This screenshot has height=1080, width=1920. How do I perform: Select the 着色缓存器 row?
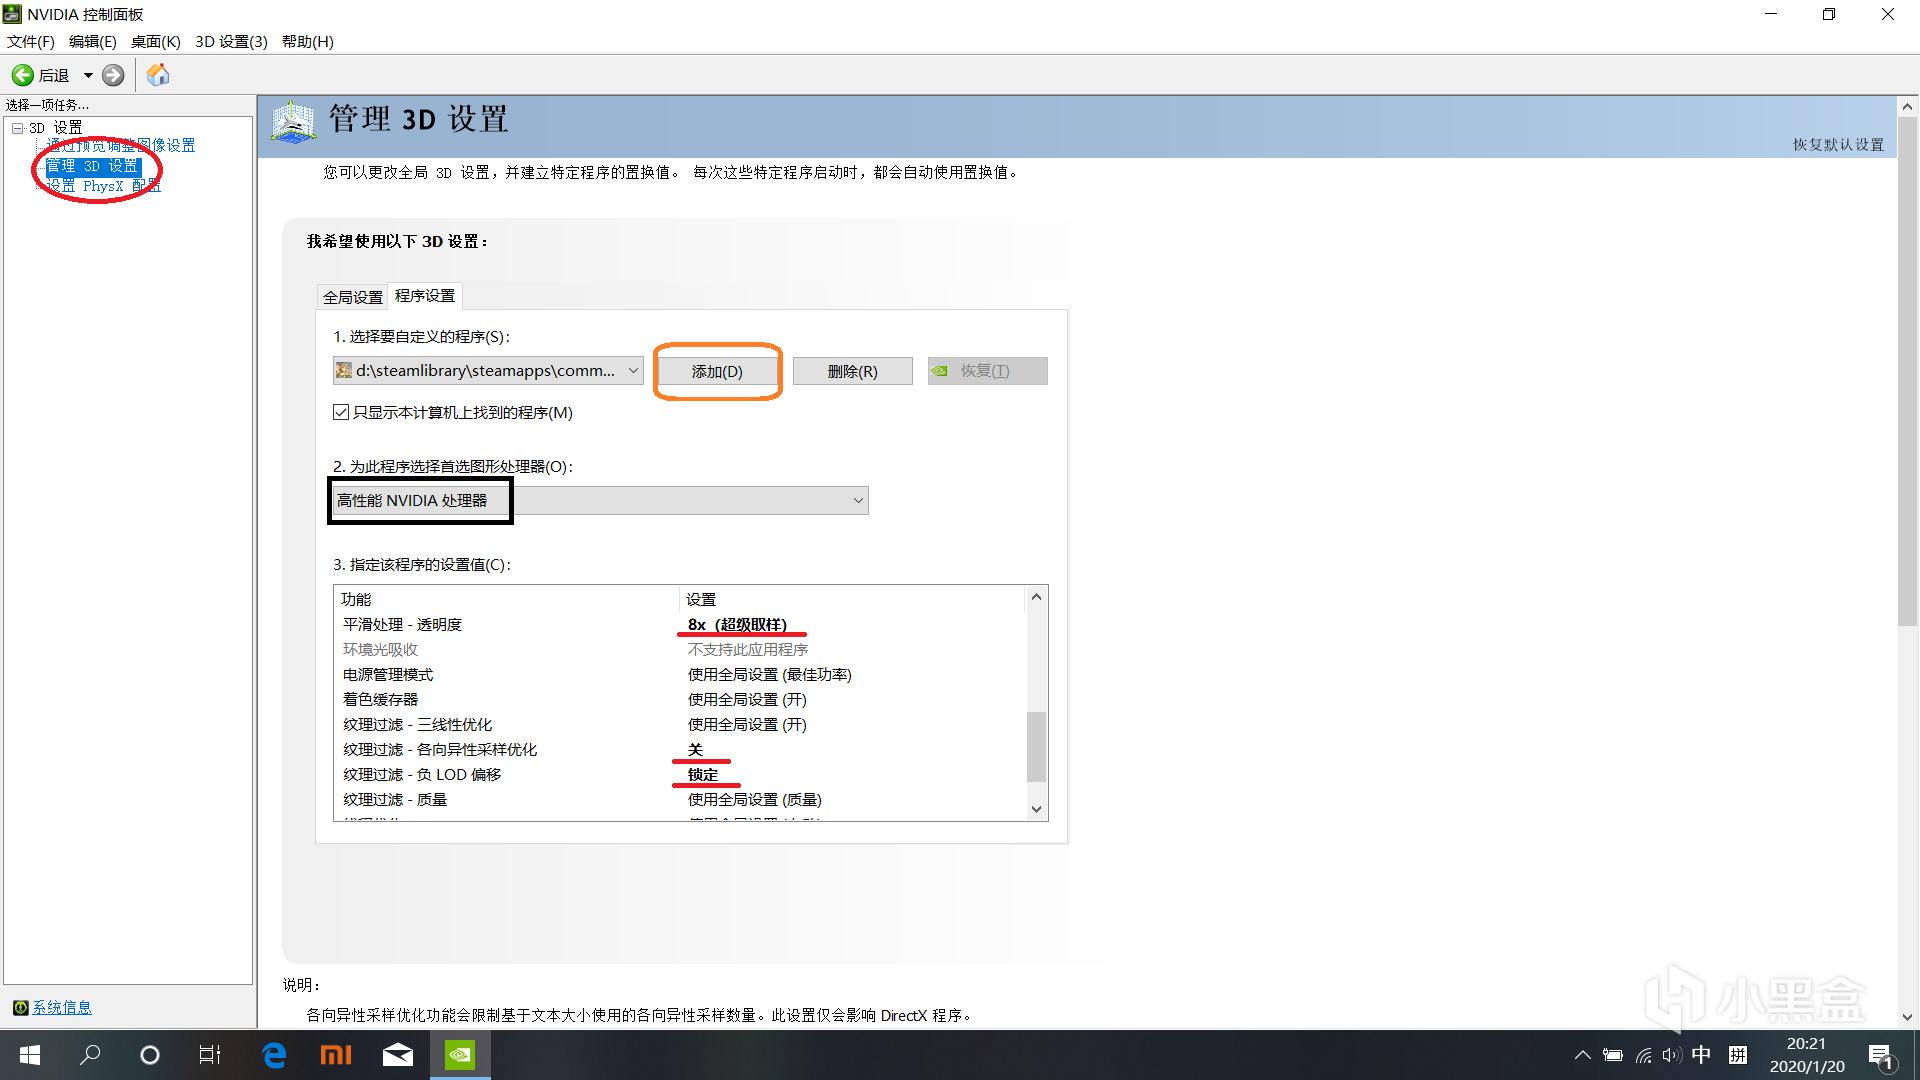(680, 699)
